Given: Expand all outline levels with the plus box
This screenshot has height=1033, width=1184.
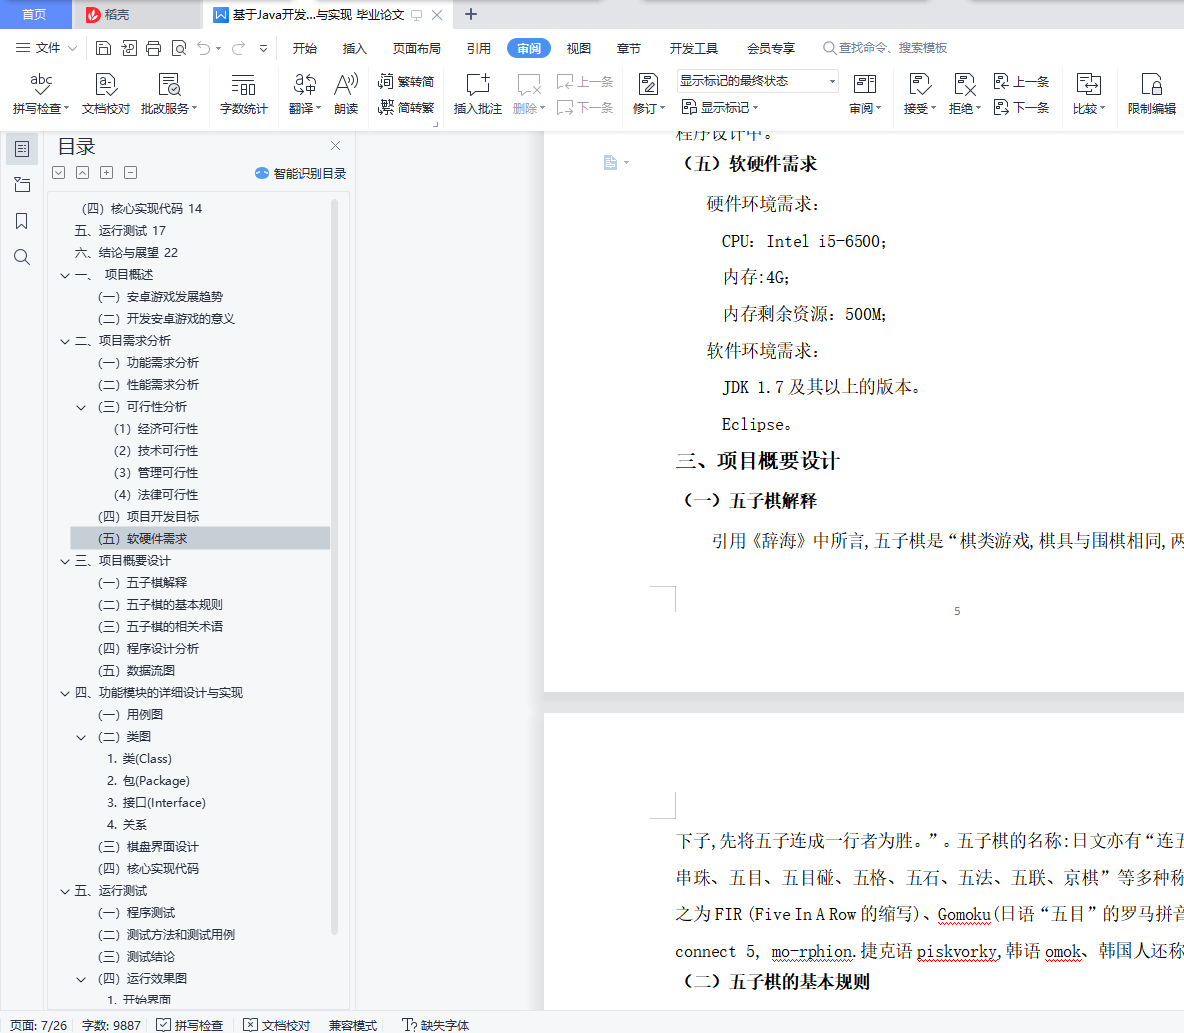Looking at the screenshot, I should pos(106,173).
